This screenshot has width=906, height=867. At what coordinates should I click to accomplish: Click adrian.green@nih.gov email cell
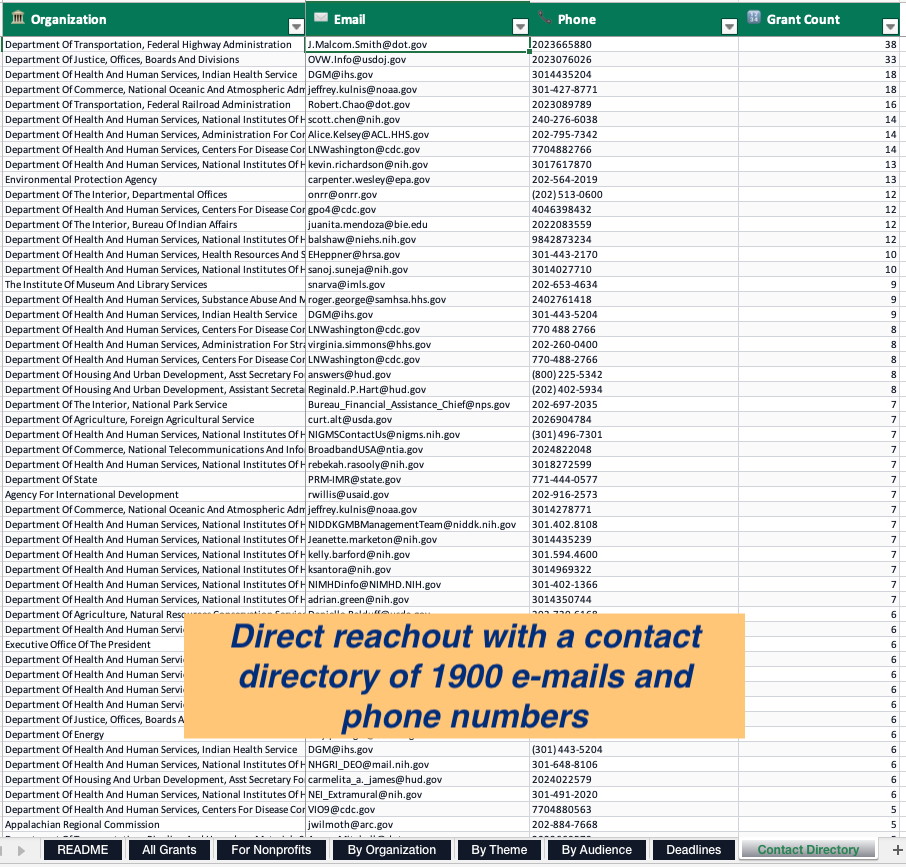[417, 600]
